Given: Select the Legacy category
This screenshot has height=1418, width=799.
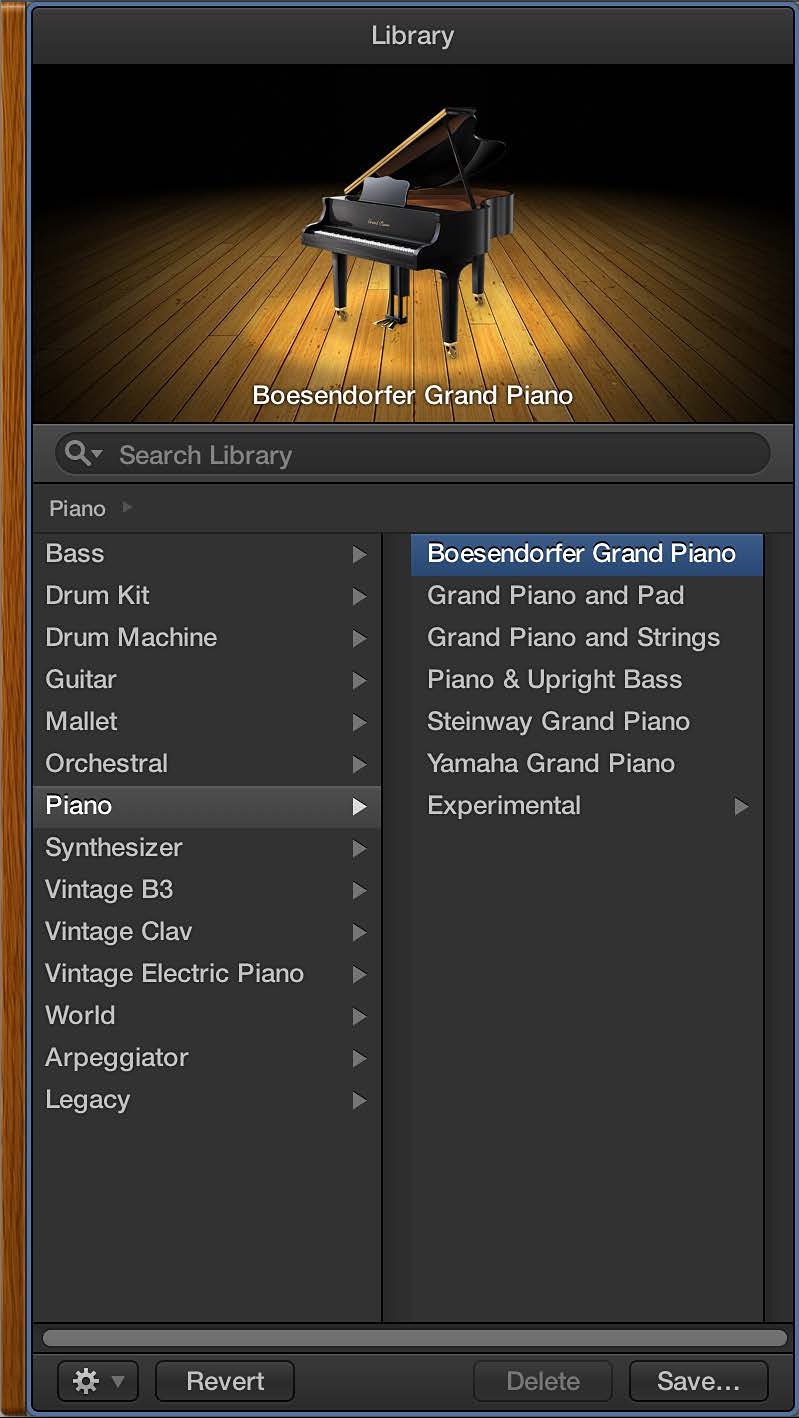Looking at the screenshot, I should 207,1100.
